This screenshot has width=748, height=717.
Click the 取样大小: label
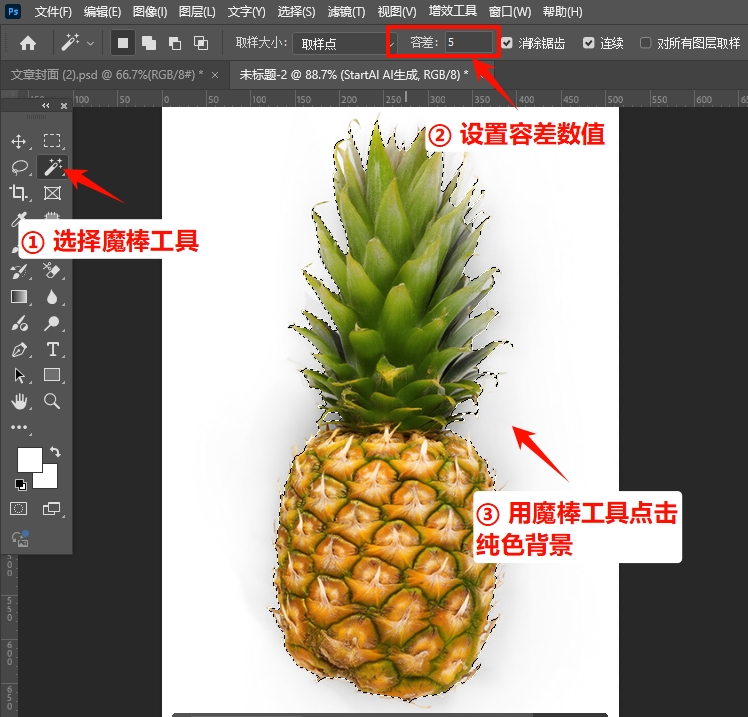tap(261, 43)
